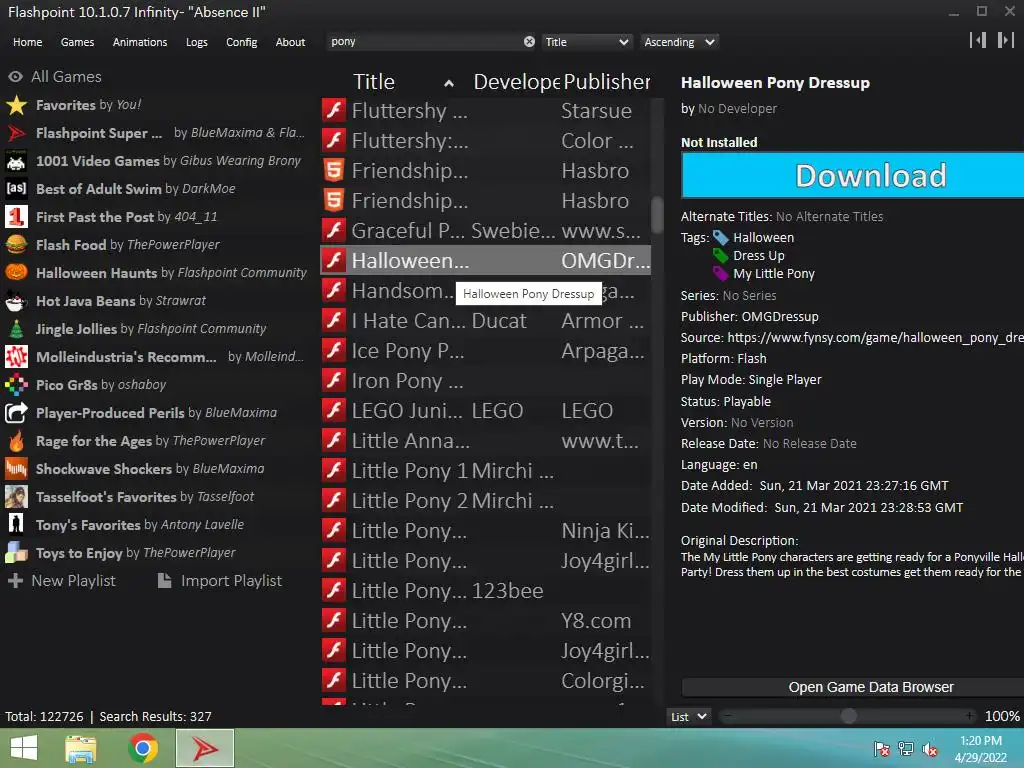The width and height of the screenshot is (1024, 768).
Task: Open File Explorer from the taskbar
Action: coord(81,748)
